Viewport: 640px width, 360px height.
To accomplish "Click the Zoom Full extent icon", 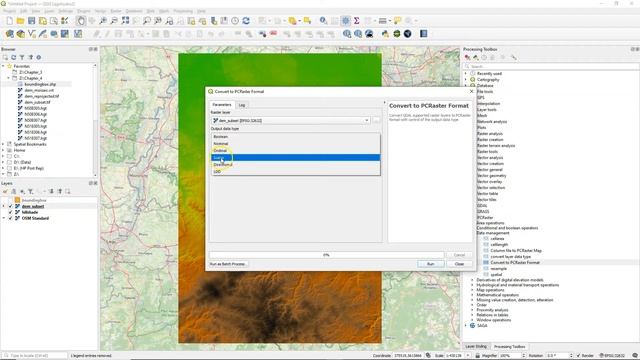I will [x=125, y=21].
